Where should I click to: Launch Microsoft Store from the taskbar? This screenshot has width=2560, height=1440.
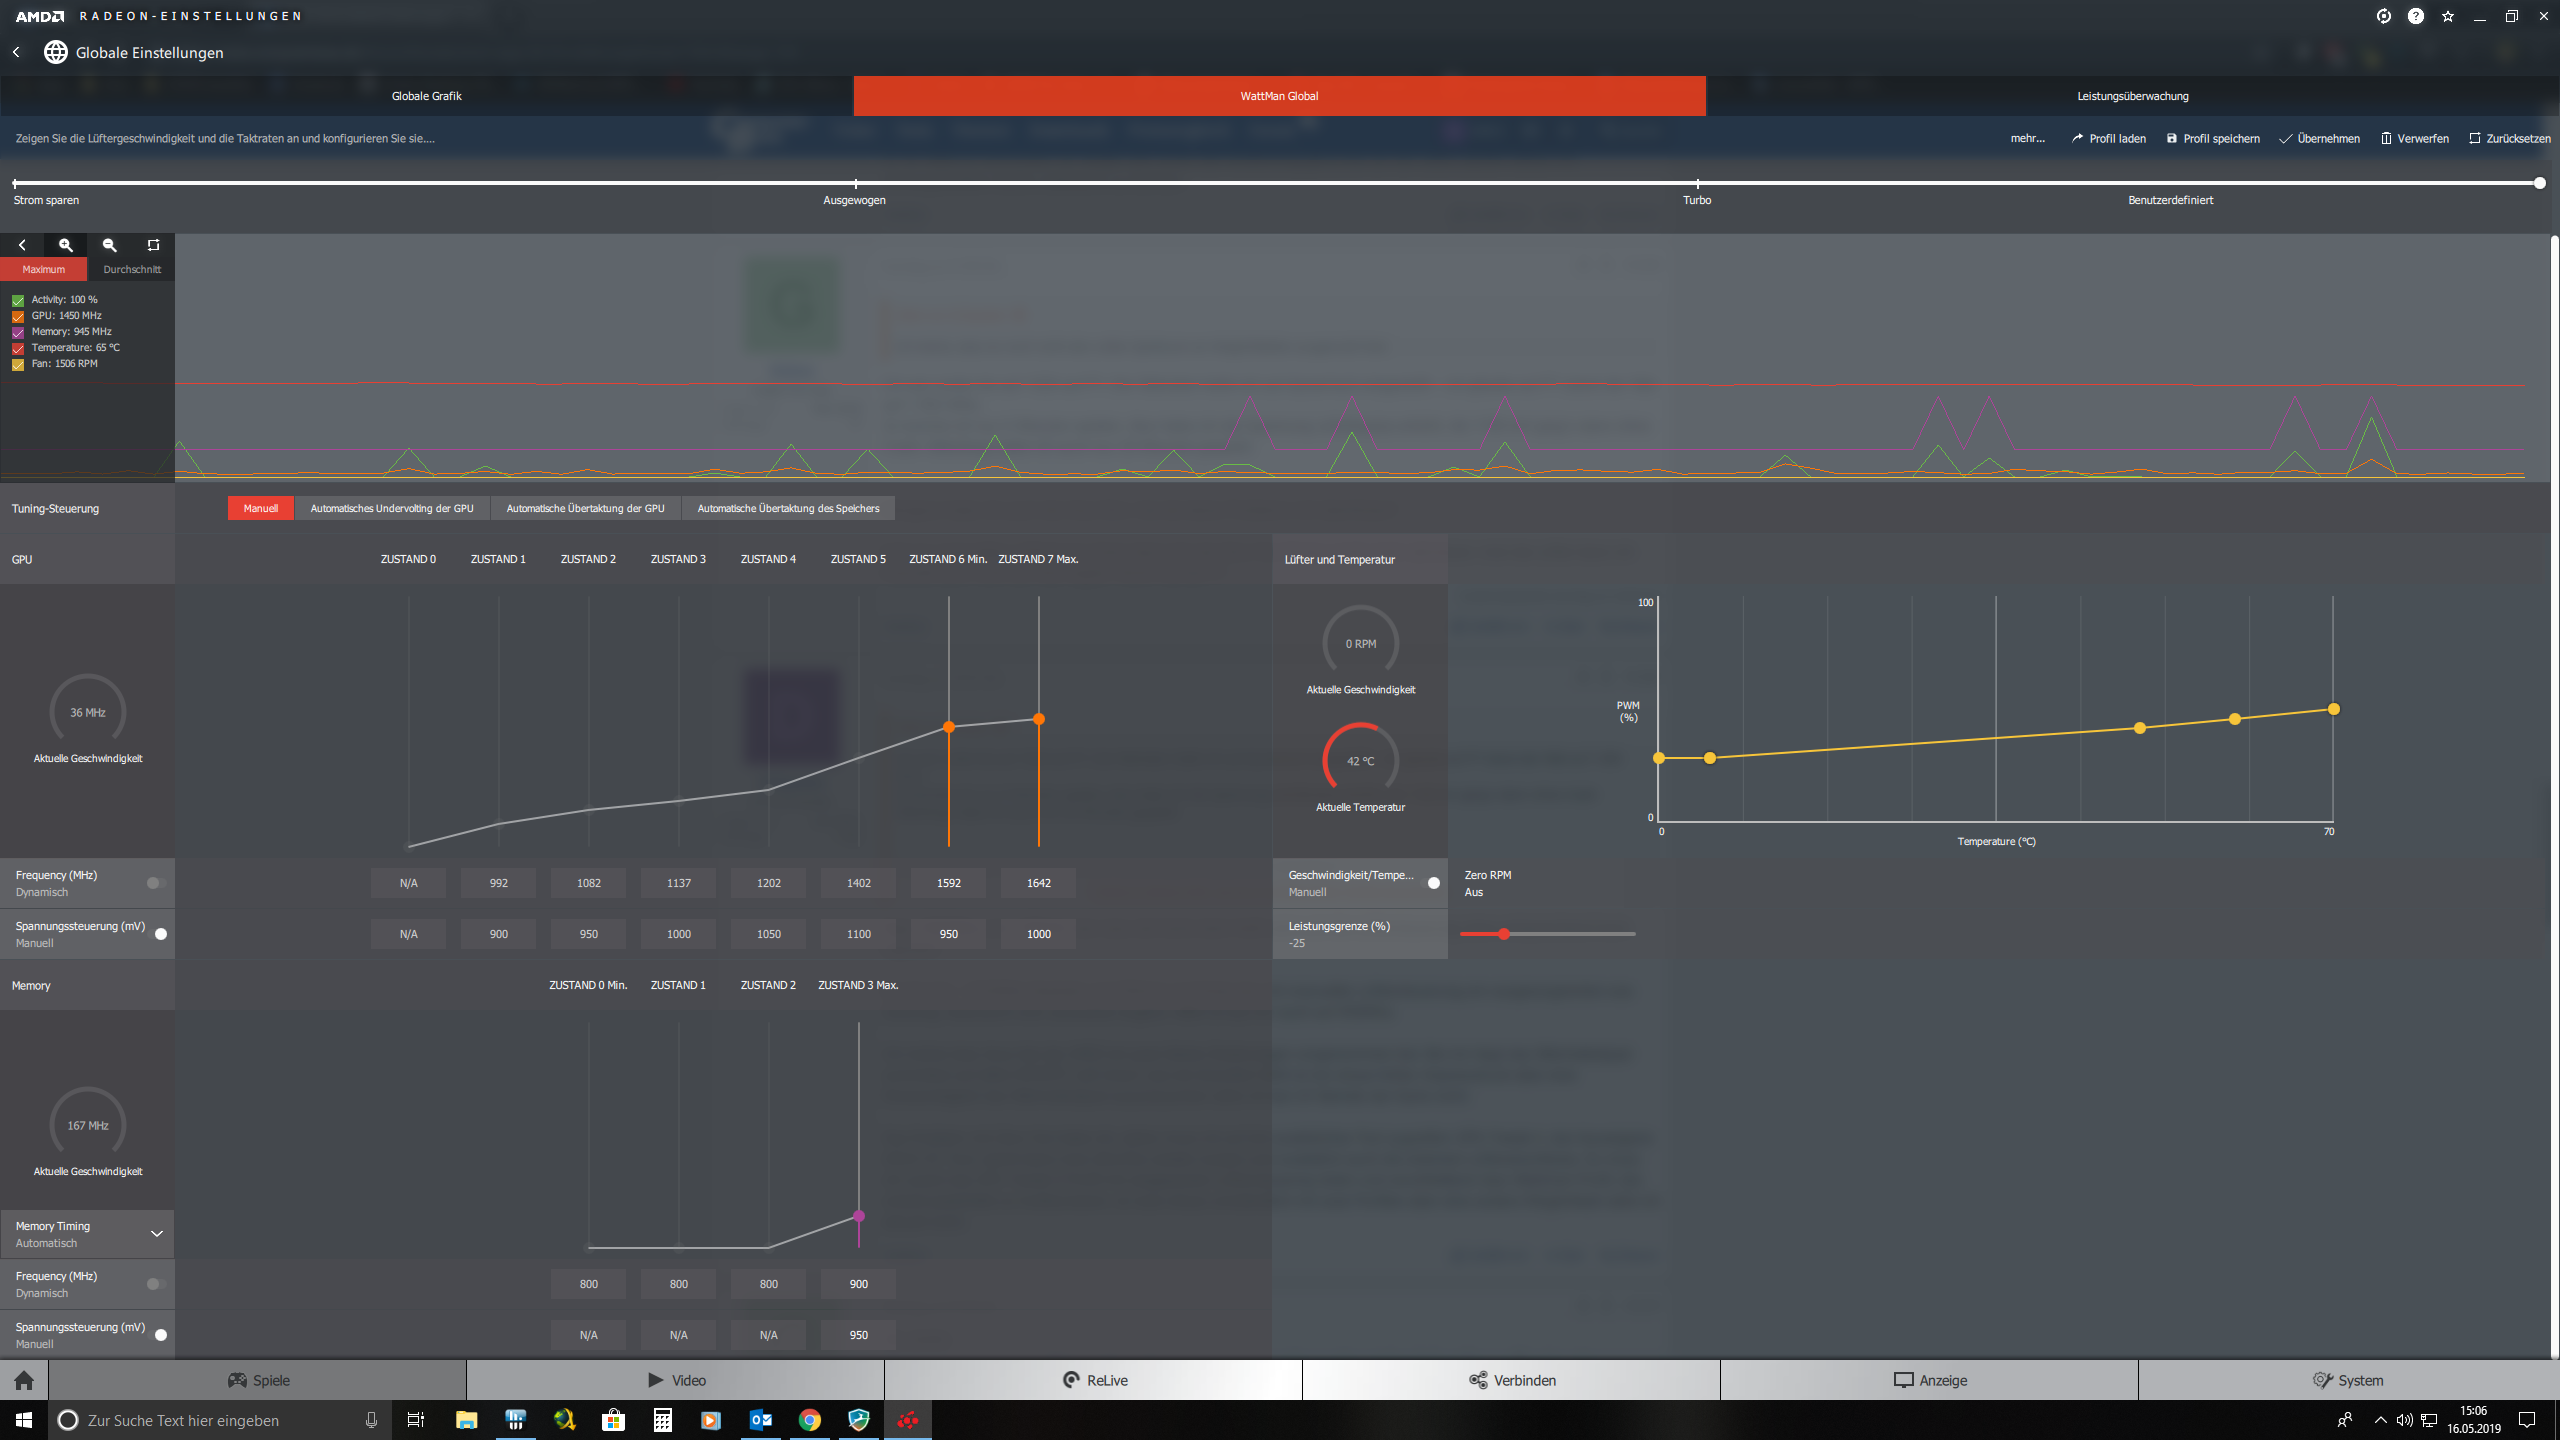coord(614,1420)
